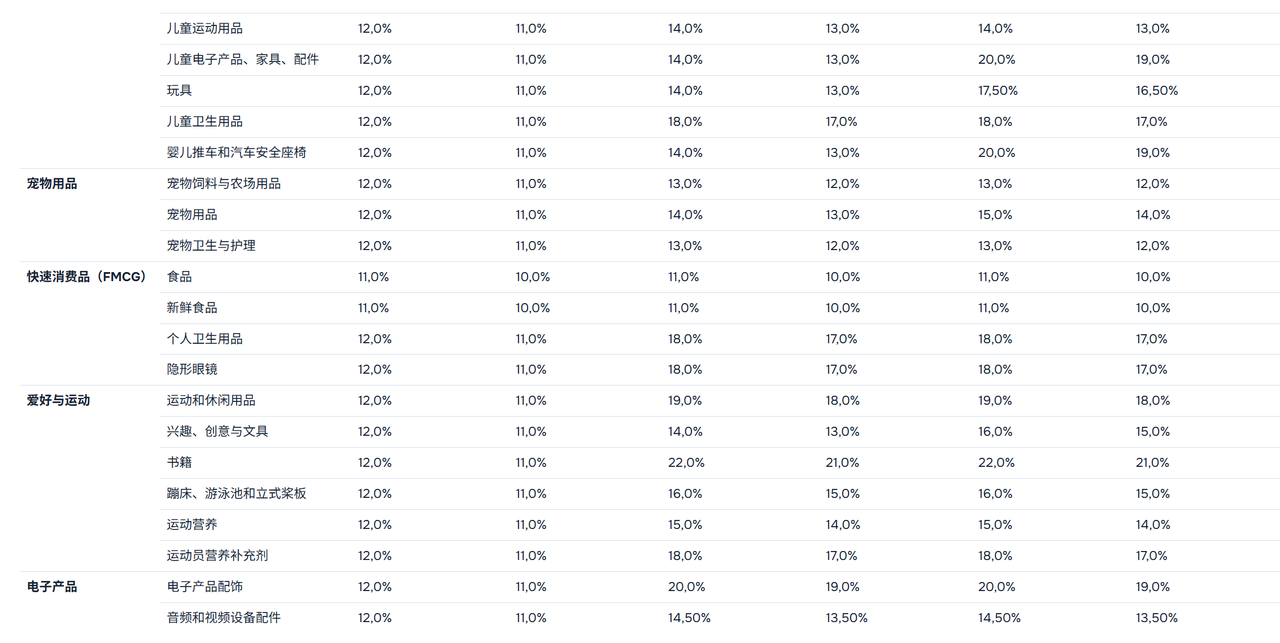The height and width of the screenshot is (643, 1280).
Task: Select the 儿童电子产品、家具、配件 row label
Action: pyautogui.click(x=242, y=60)
